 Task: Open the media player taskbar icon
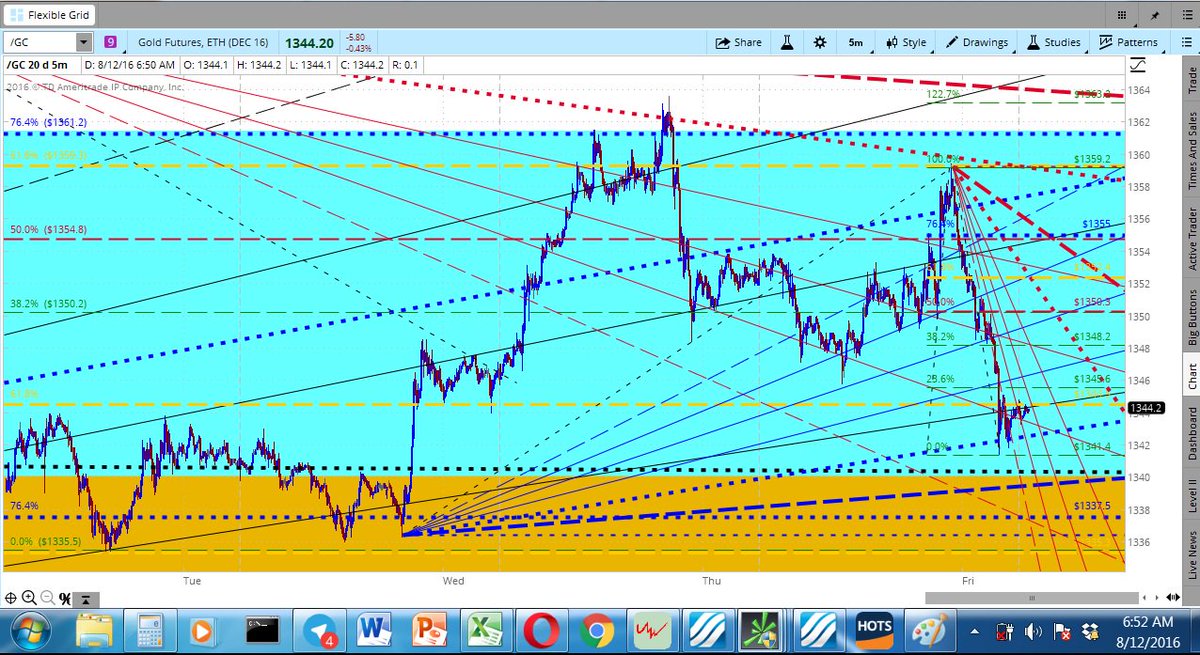[202, 632]
